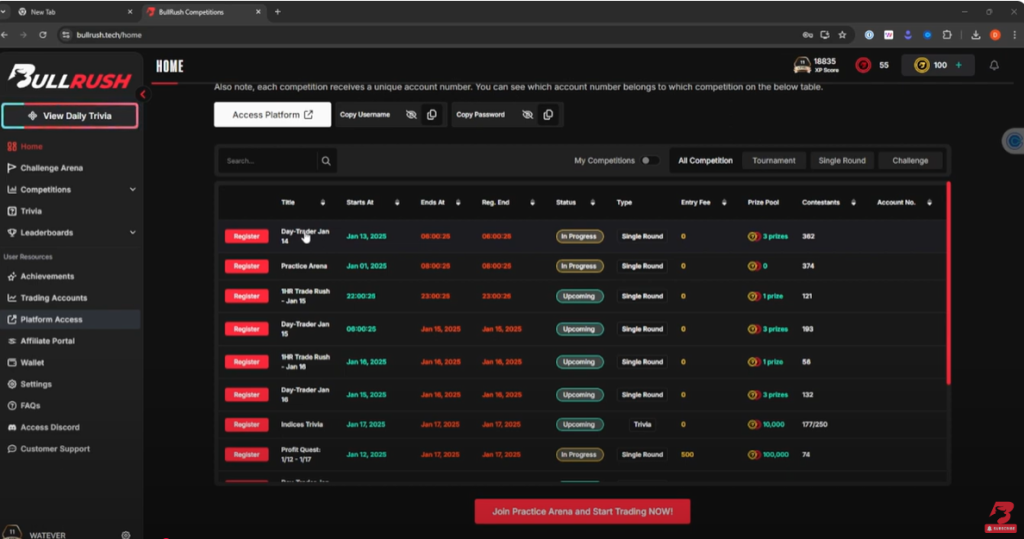This screenshot has width=1024, height=539.
Task: Click the gear icon beside WATEVER profile
Action: 125,535
